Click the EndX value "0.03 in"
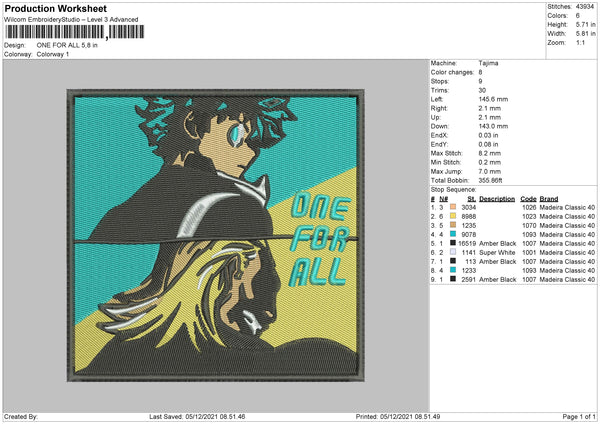 point(488,135)
